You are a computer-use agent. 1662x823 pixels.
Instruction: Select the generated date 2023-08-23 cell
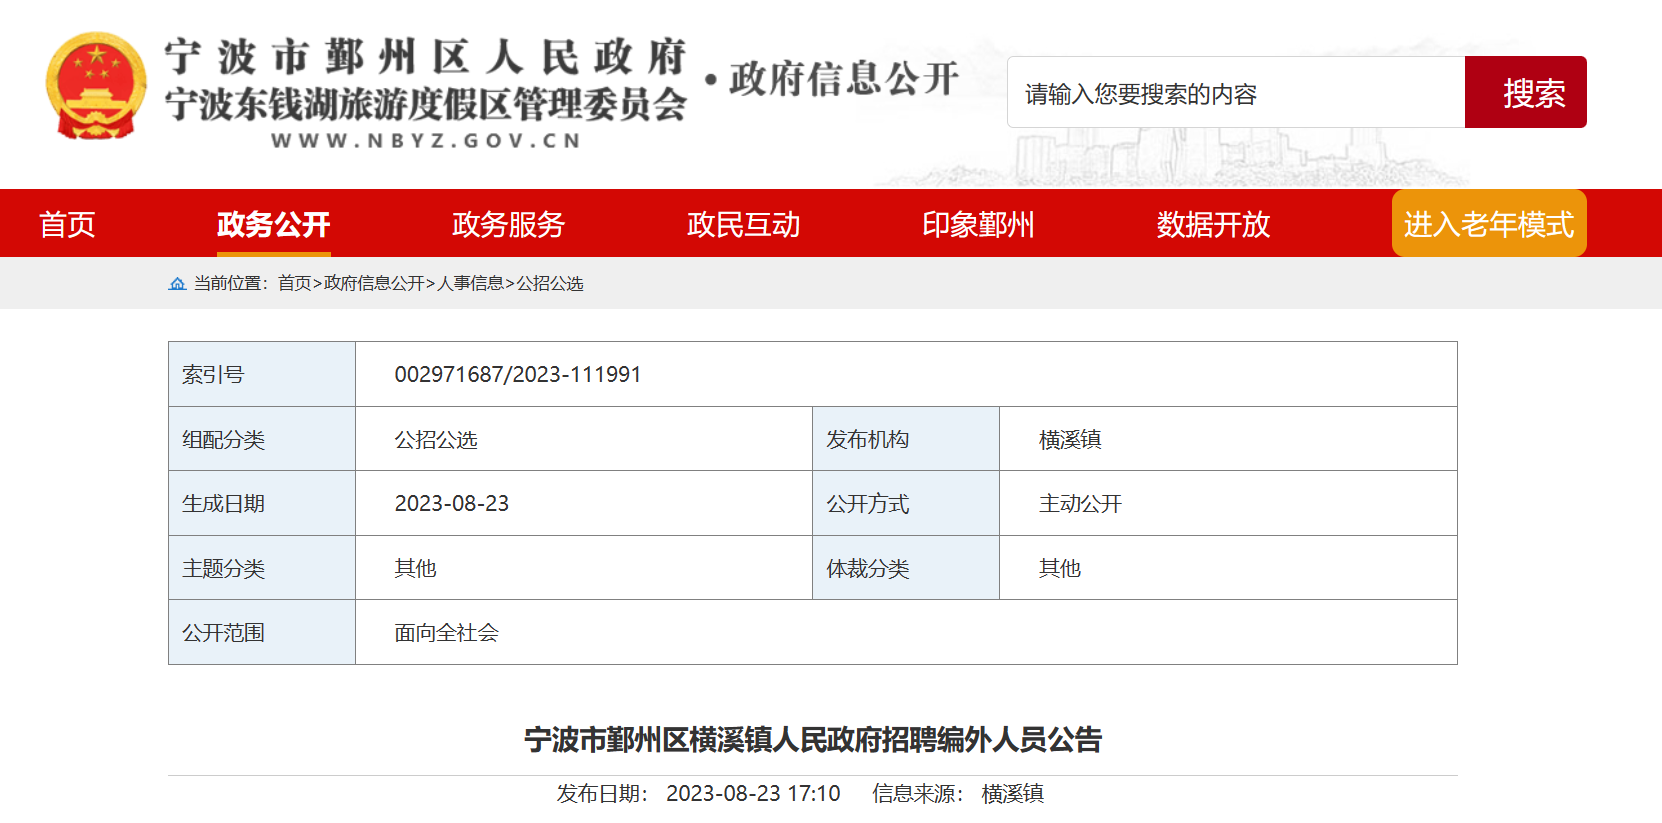(x=584, y=503)
